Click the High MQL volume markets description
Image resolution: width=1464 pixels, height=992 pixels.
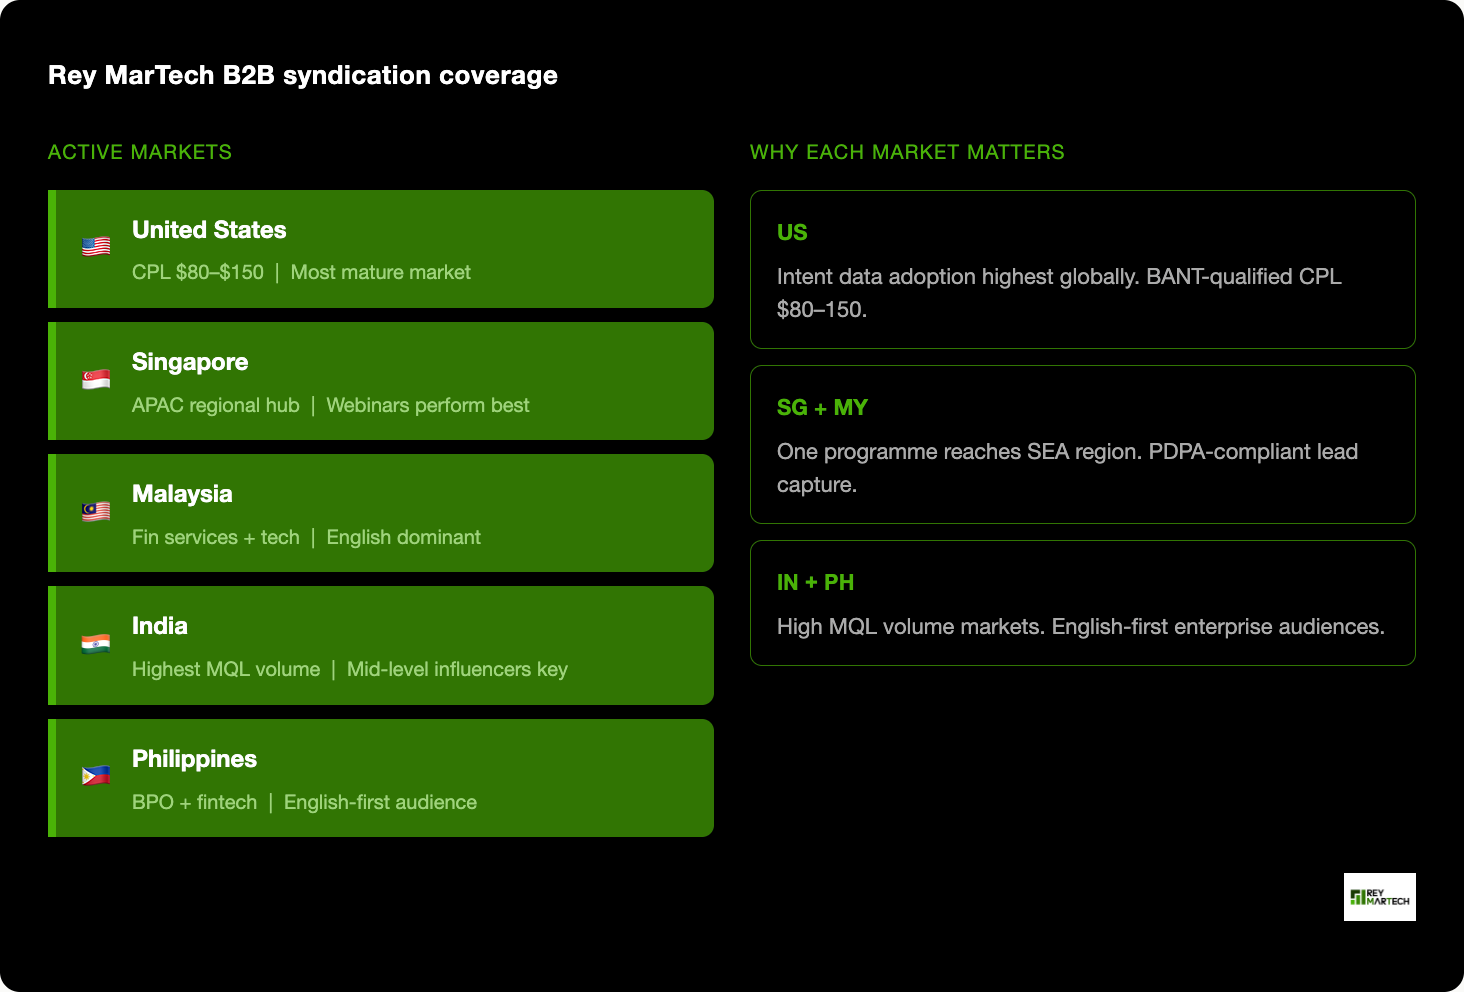click(x=1081, y=627)
